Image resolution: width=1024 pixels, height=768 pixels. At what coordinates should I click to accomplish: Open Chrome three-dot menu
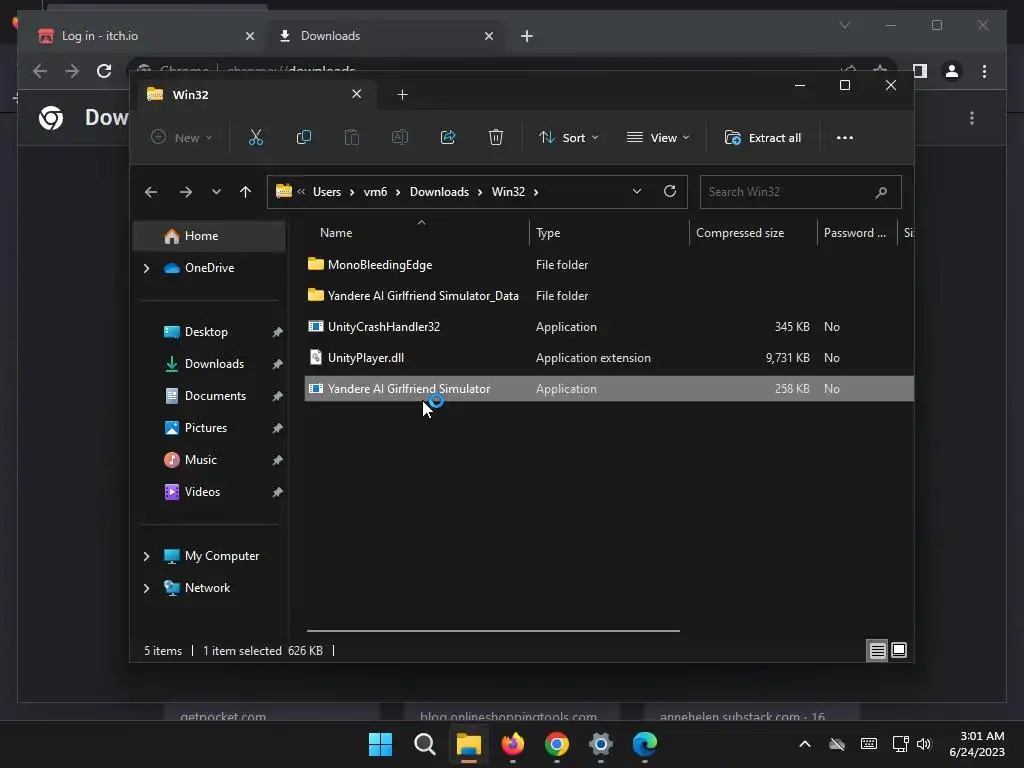(x=984, y=71)
